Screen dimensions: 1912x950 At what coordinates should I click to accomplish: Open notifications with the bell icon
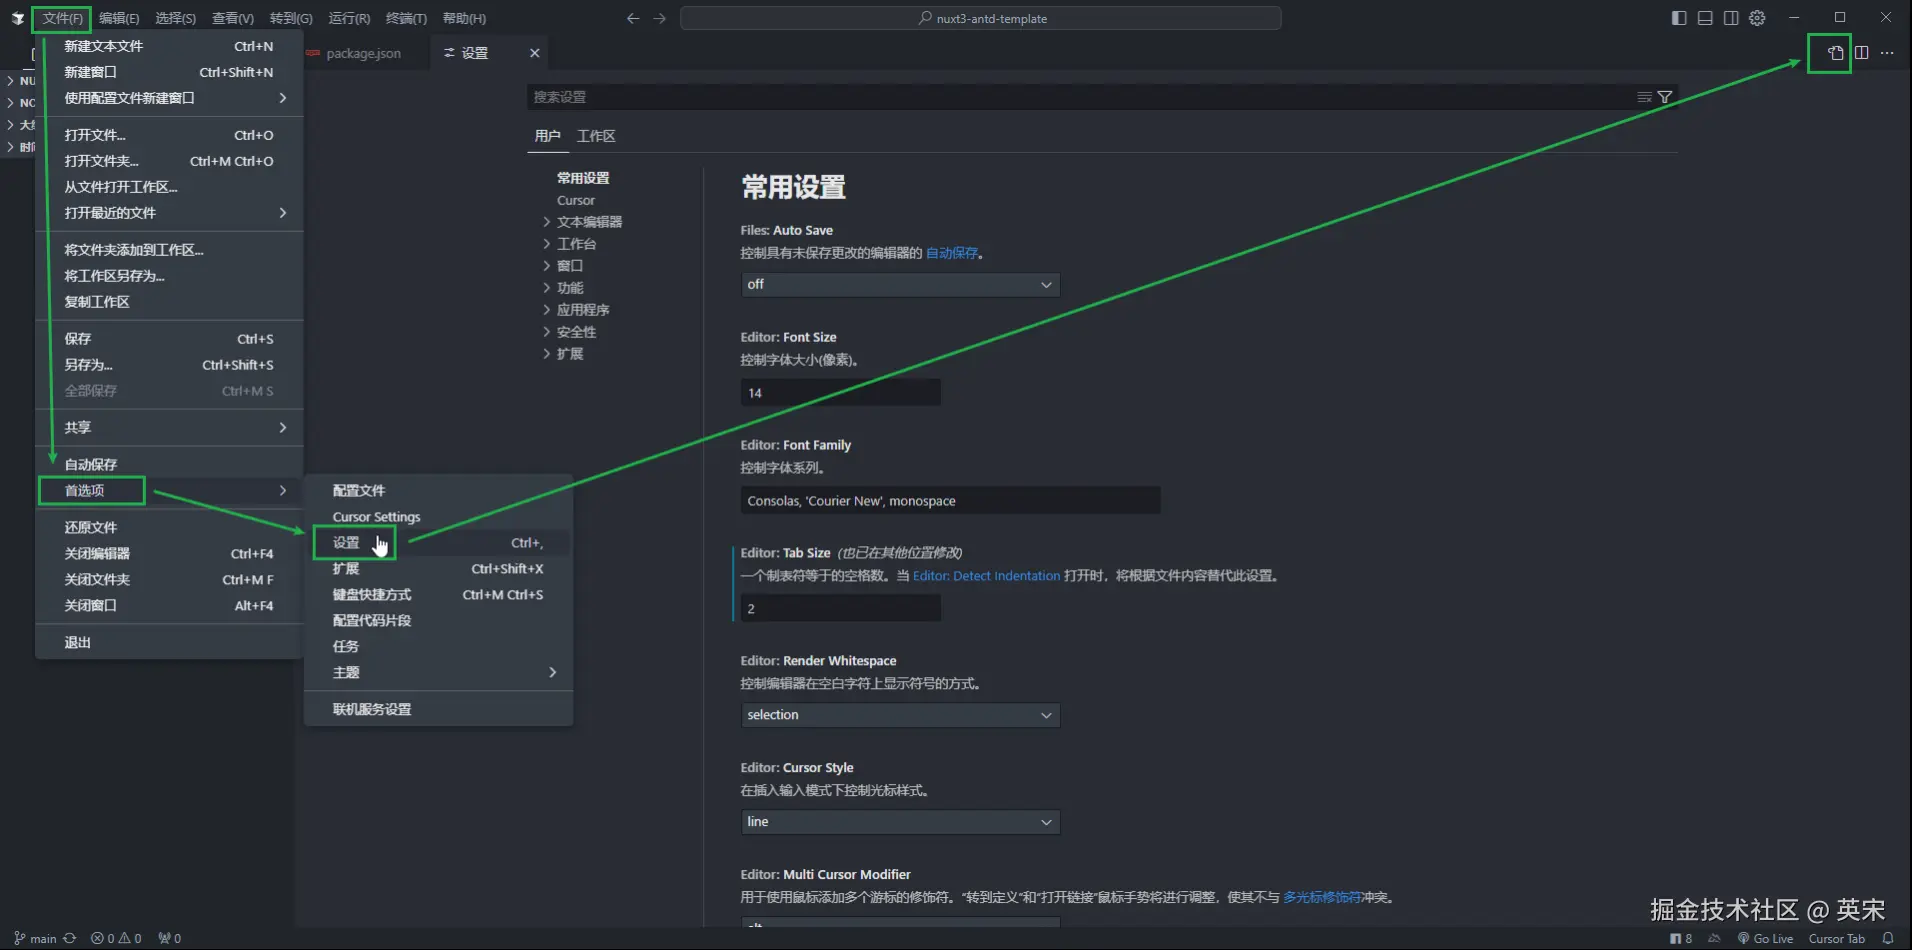click(1888, 938)
